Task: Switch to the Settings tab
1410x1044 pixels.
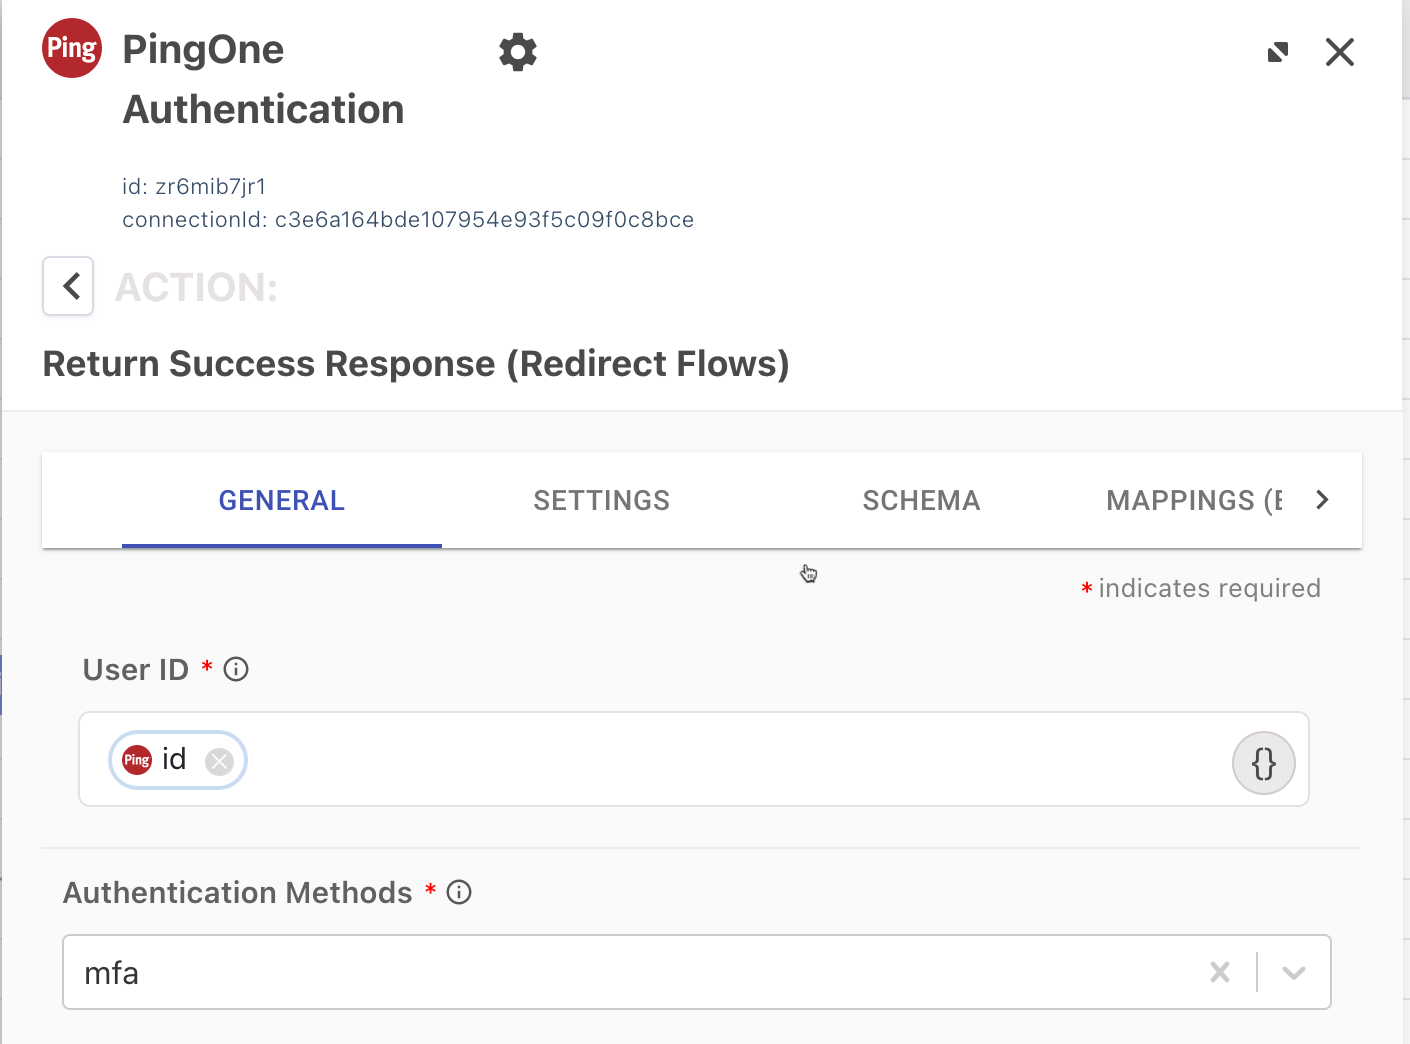Action: pos(601,500)
